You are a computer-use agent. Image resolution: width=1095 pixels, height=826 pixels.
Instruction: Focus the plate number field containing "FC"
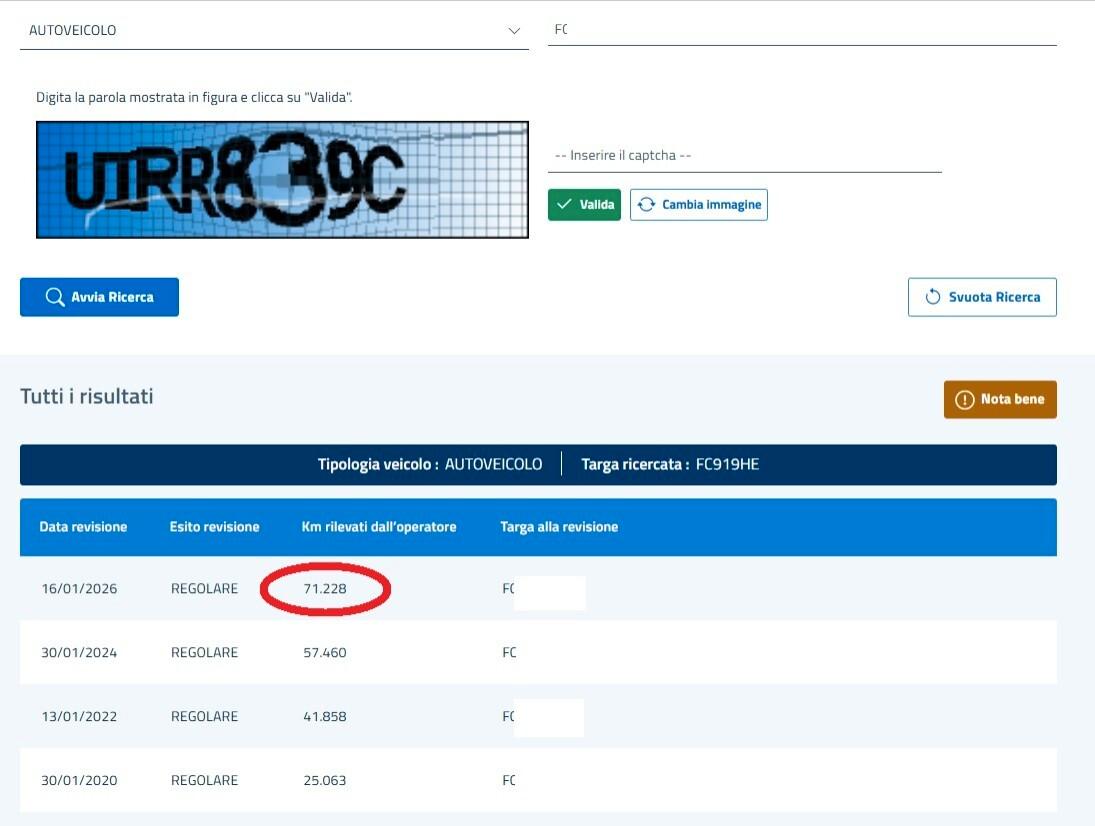[802, 29]
